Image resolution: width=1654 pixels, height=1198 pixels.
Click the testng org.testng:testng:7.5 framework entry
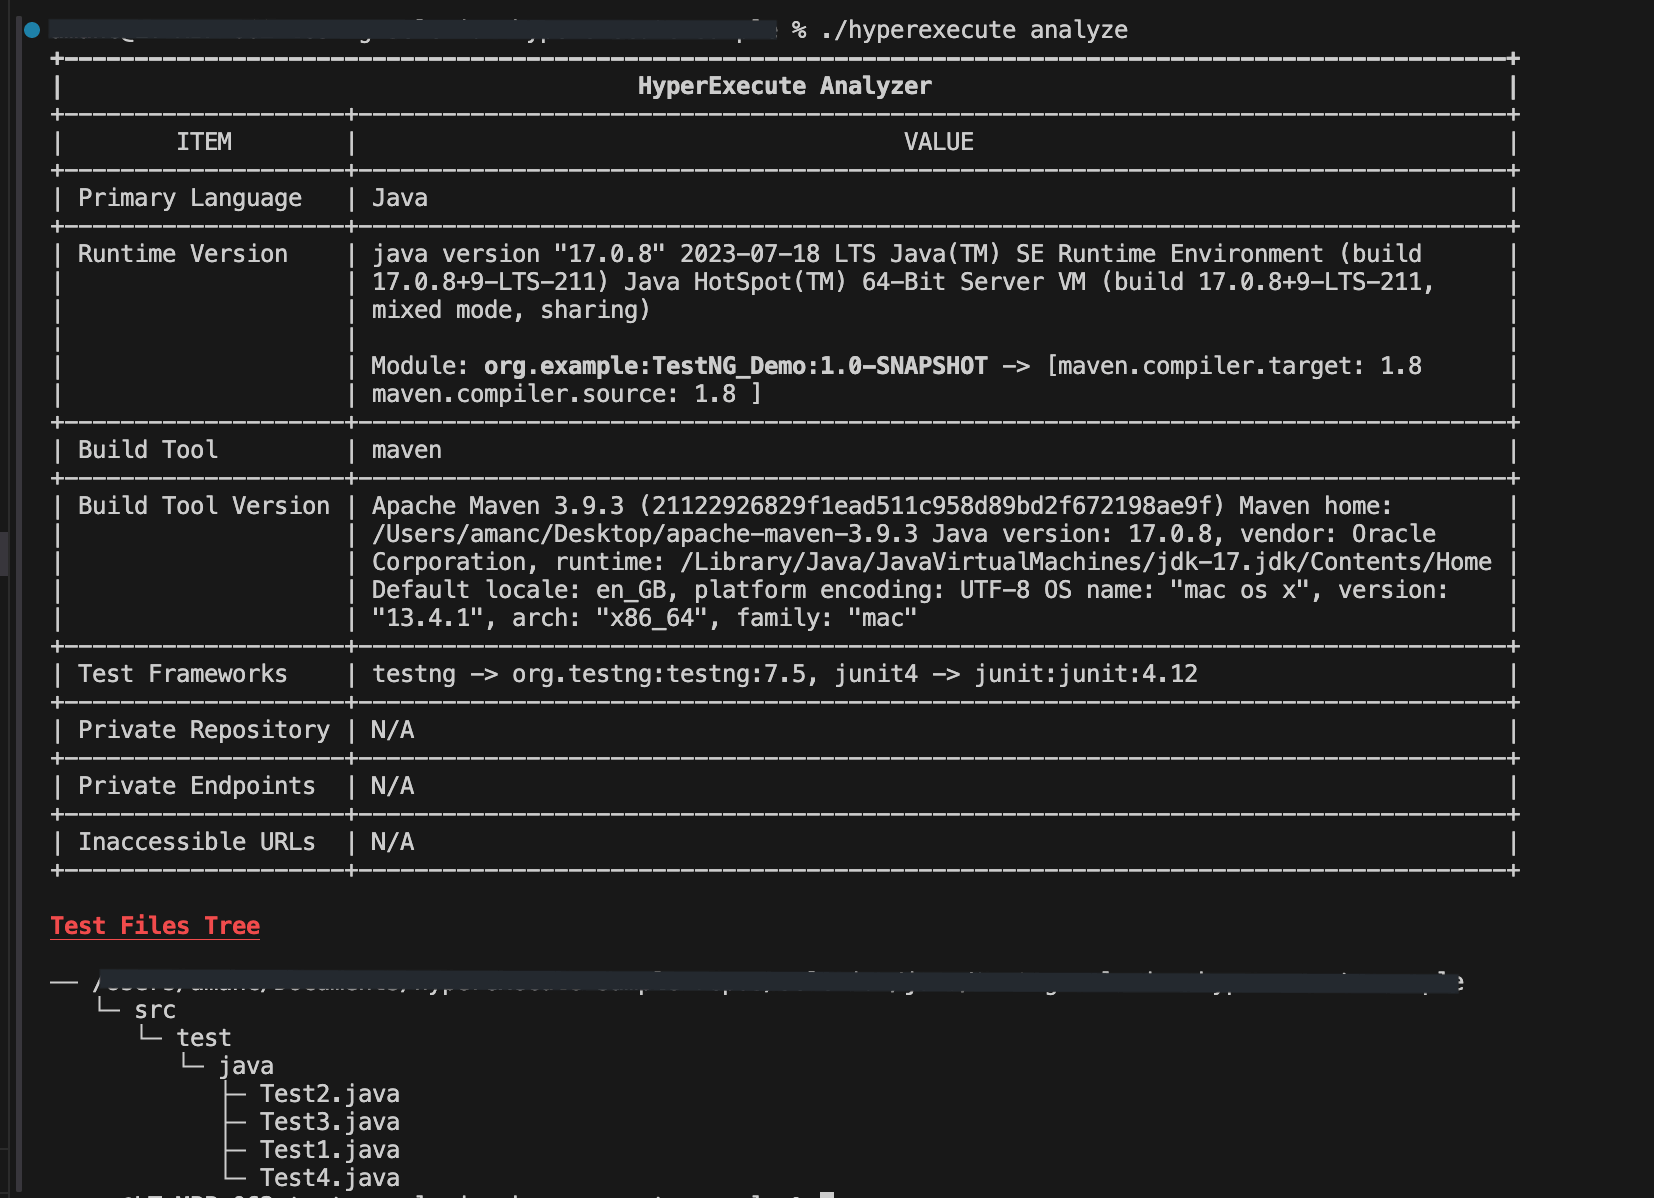589,674
